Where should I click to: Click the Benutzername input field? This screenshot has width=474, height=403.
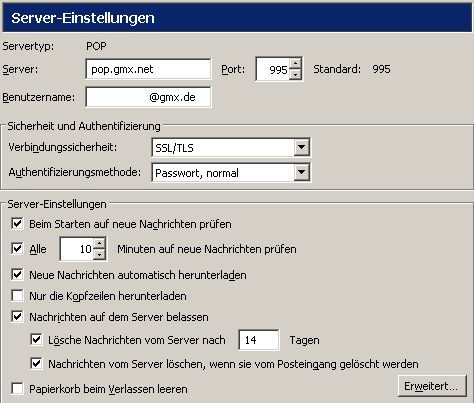click(148, 97)
